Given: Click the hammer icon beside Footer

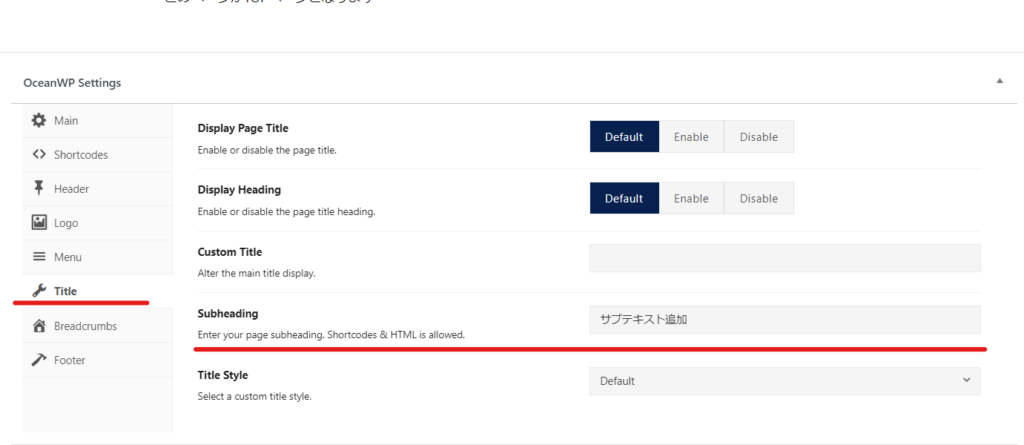Looking at the screenshot, I should (x=39, y=359).
